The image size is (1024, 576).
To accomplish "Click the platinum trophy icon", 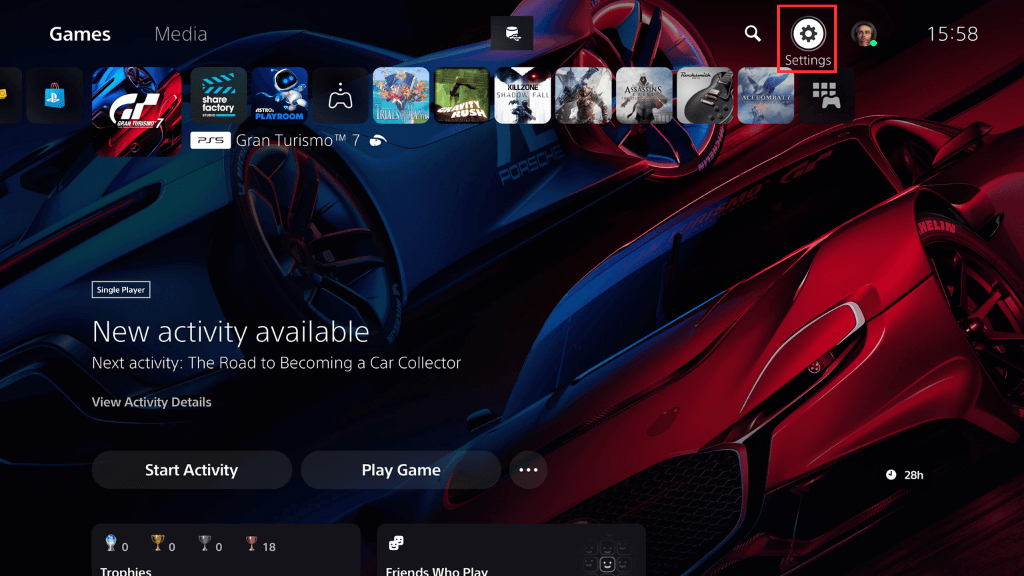I will pyautogui.click(x=111, y=543).
